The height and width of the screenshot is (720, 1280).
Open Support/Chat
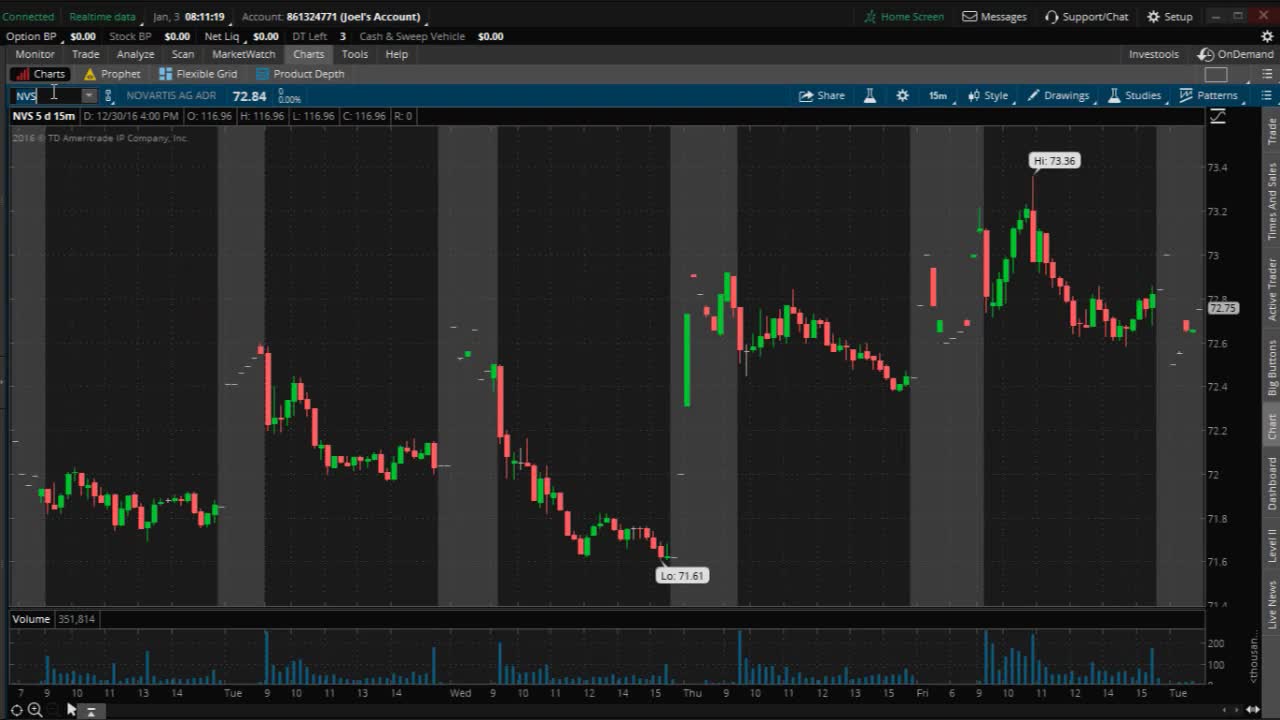coord(1087,17)
